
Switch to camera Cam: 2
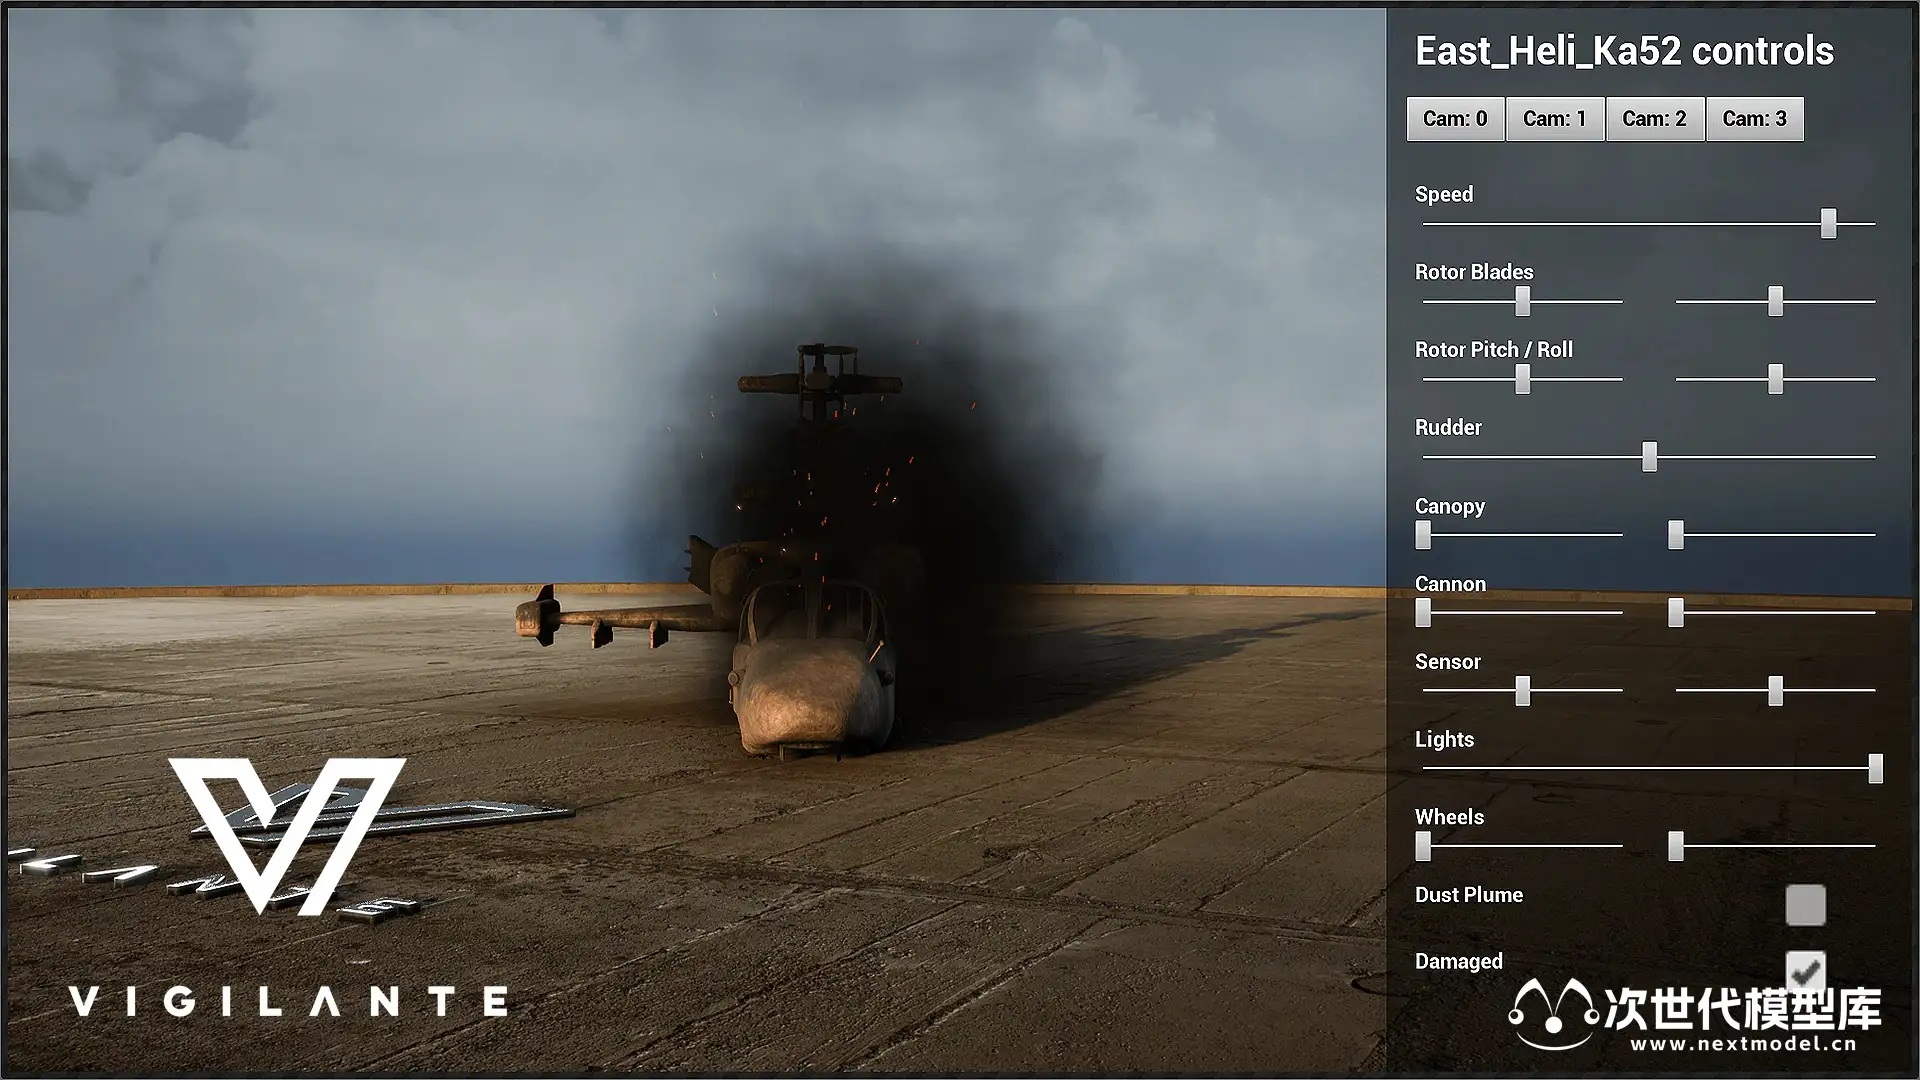(x=1654, y=119)
